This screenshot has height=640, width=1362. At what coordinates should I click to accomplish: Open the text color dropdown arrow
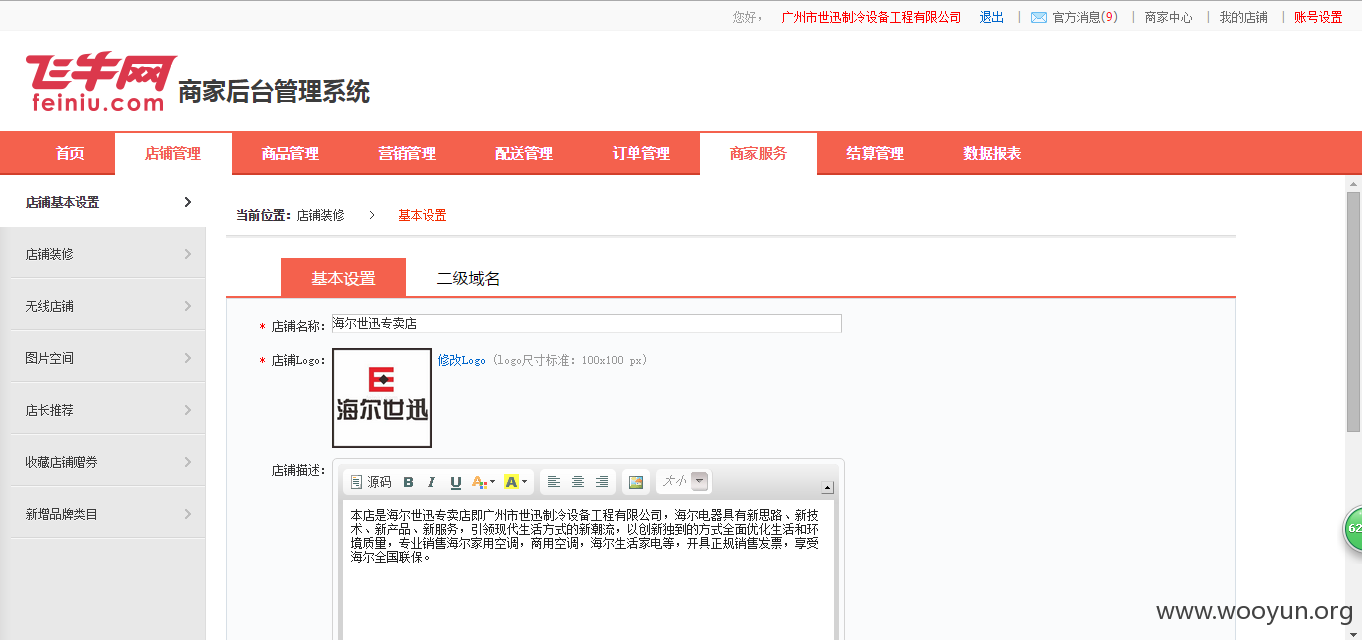493,482
